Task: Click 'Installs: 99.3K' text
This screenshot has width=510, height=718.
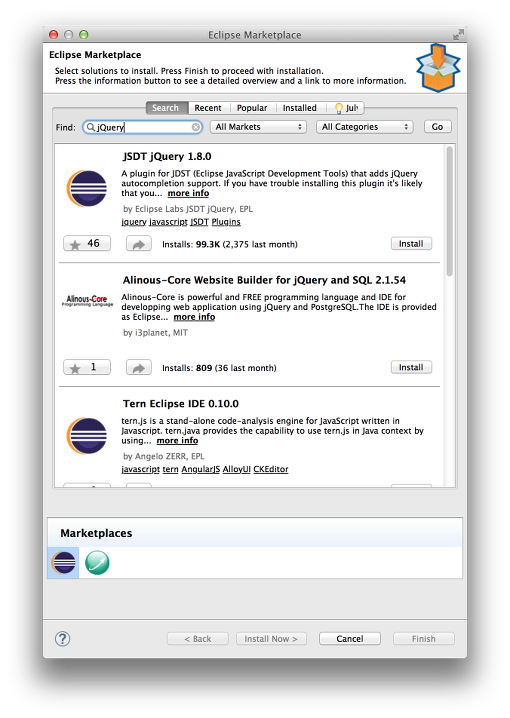Action: click(x=191, y=245)
